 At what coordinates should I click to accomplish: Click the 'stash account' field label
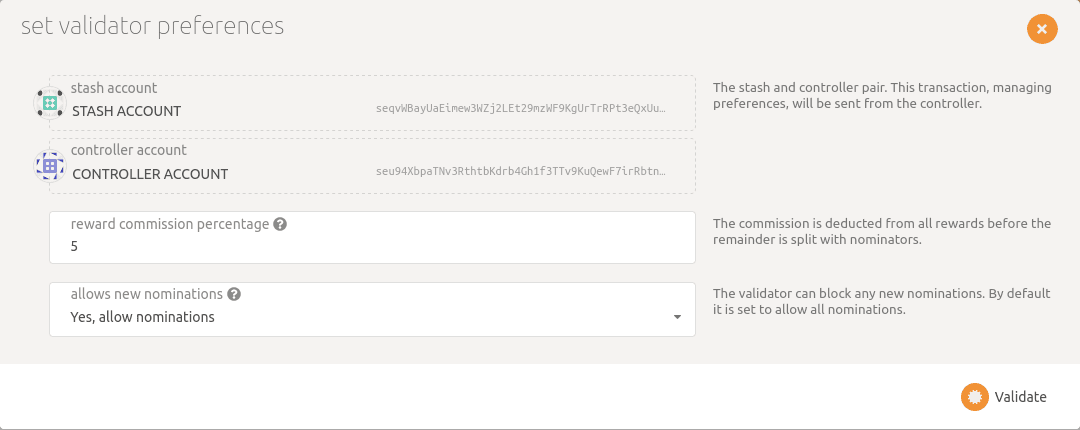[114, 88]
